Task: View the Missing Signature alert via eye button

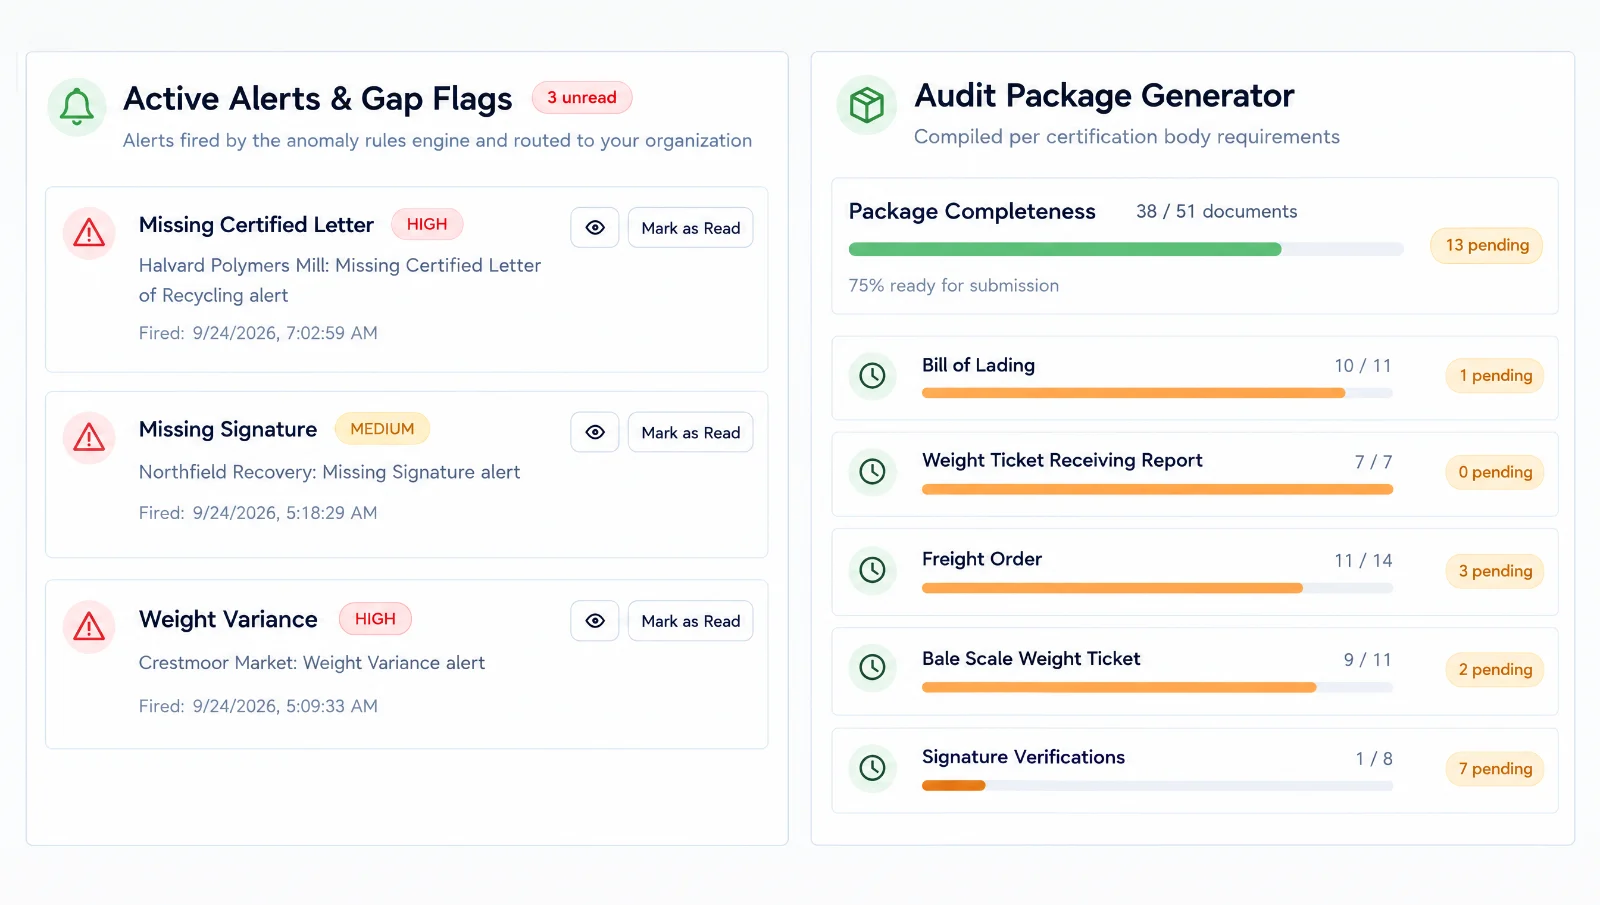Action: (595, 432)
